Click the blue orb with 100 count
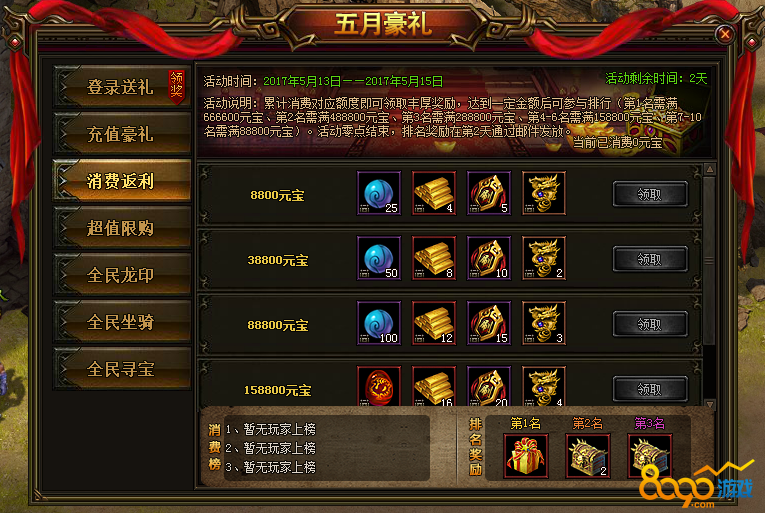765x513 pixels. (379, 323)
